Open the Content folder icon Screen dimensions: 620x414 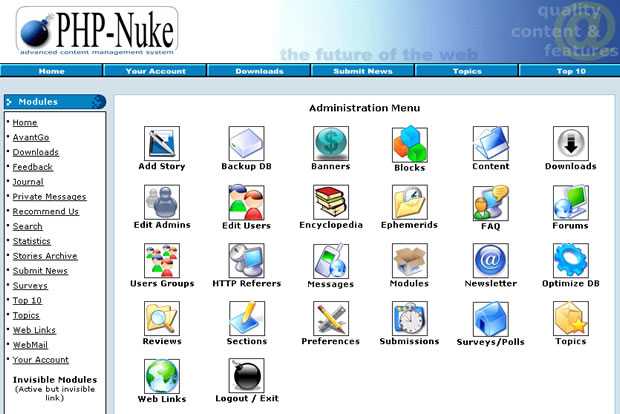(x=490, y=143)
